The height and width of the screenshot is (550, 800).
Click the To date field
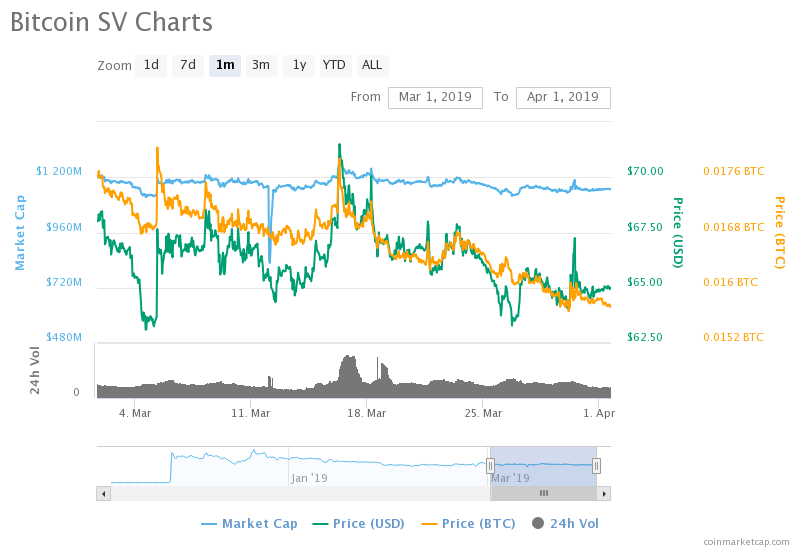coord(563,97)
